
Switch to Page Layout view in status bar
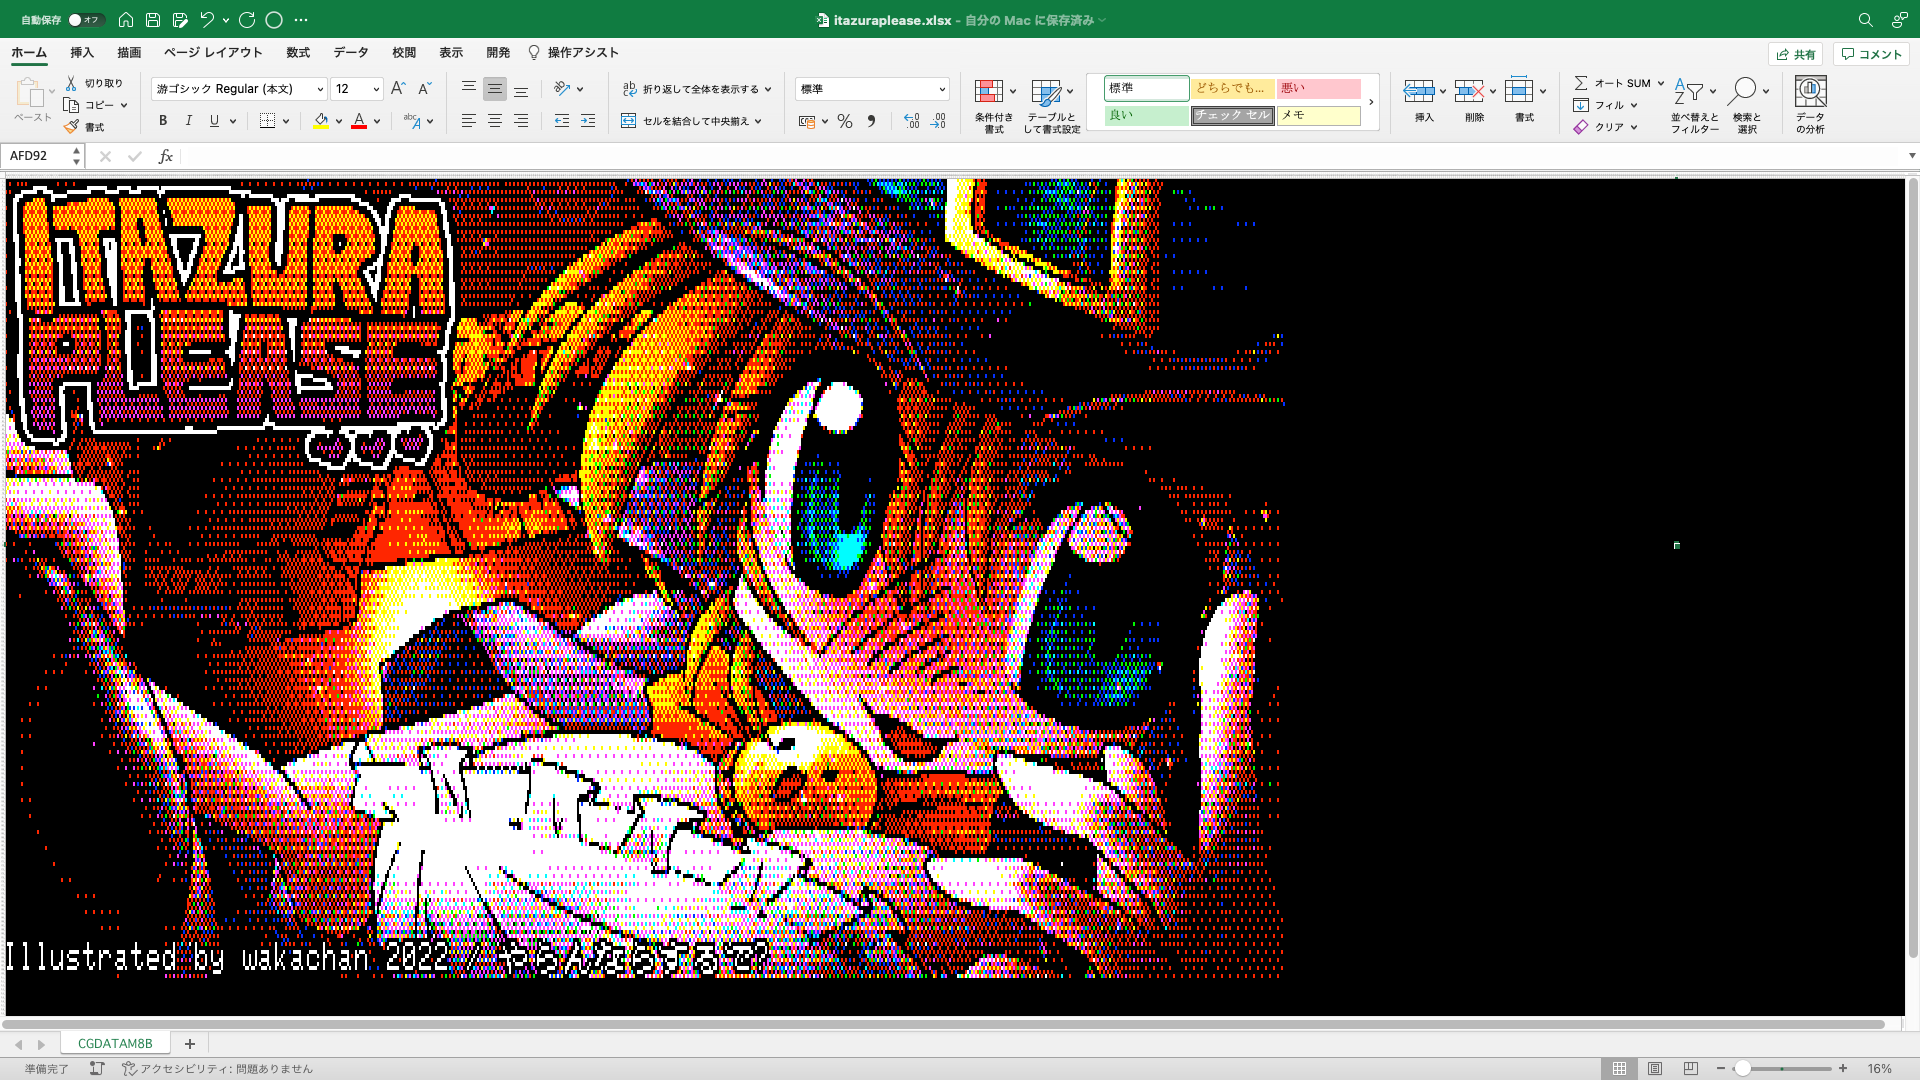click(1655, 1068)
